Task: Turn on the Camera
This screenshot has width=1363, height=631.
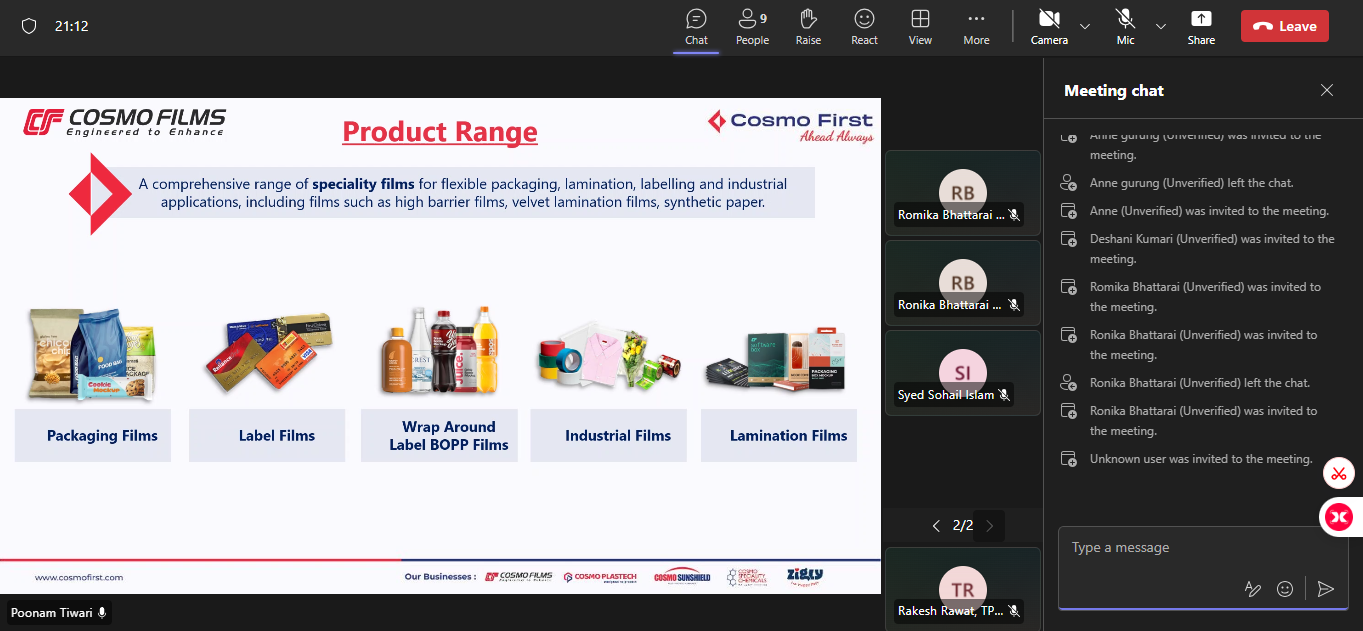Action: [1049, 27]
